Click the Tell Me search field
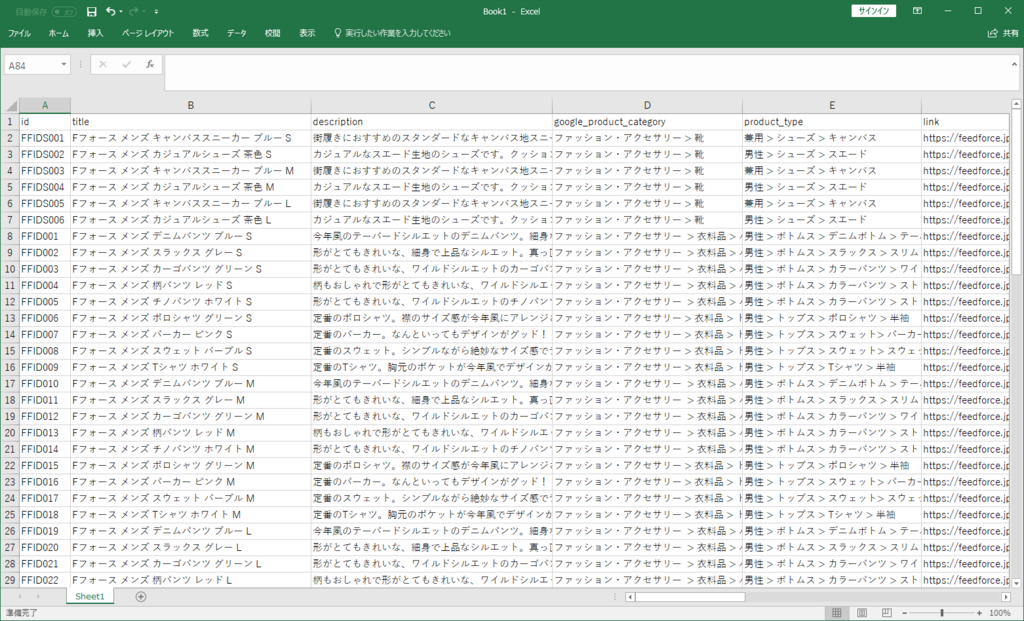1024x621 pixels. [397, 33]
